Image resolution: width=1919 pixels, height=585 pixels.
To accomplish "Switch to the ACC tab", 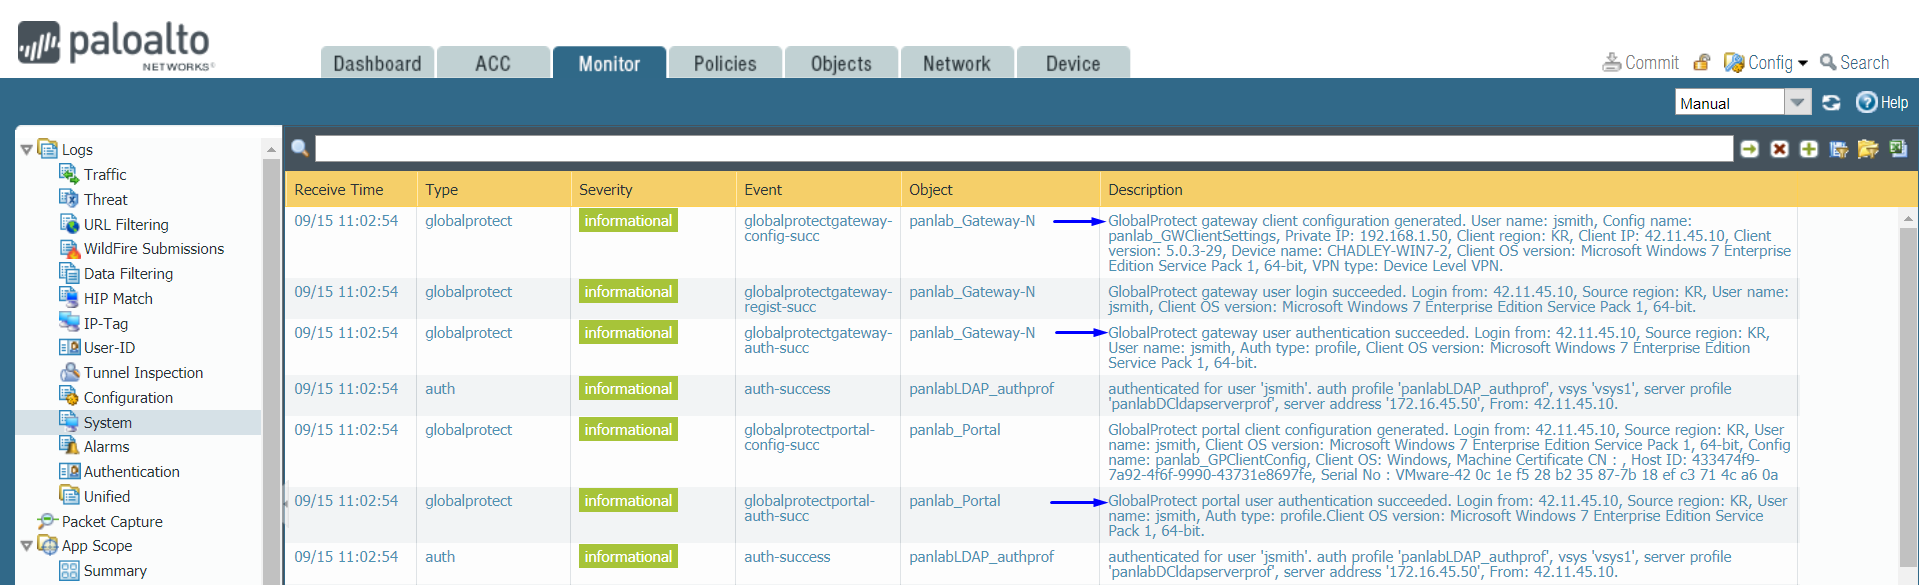I will 493,63.
